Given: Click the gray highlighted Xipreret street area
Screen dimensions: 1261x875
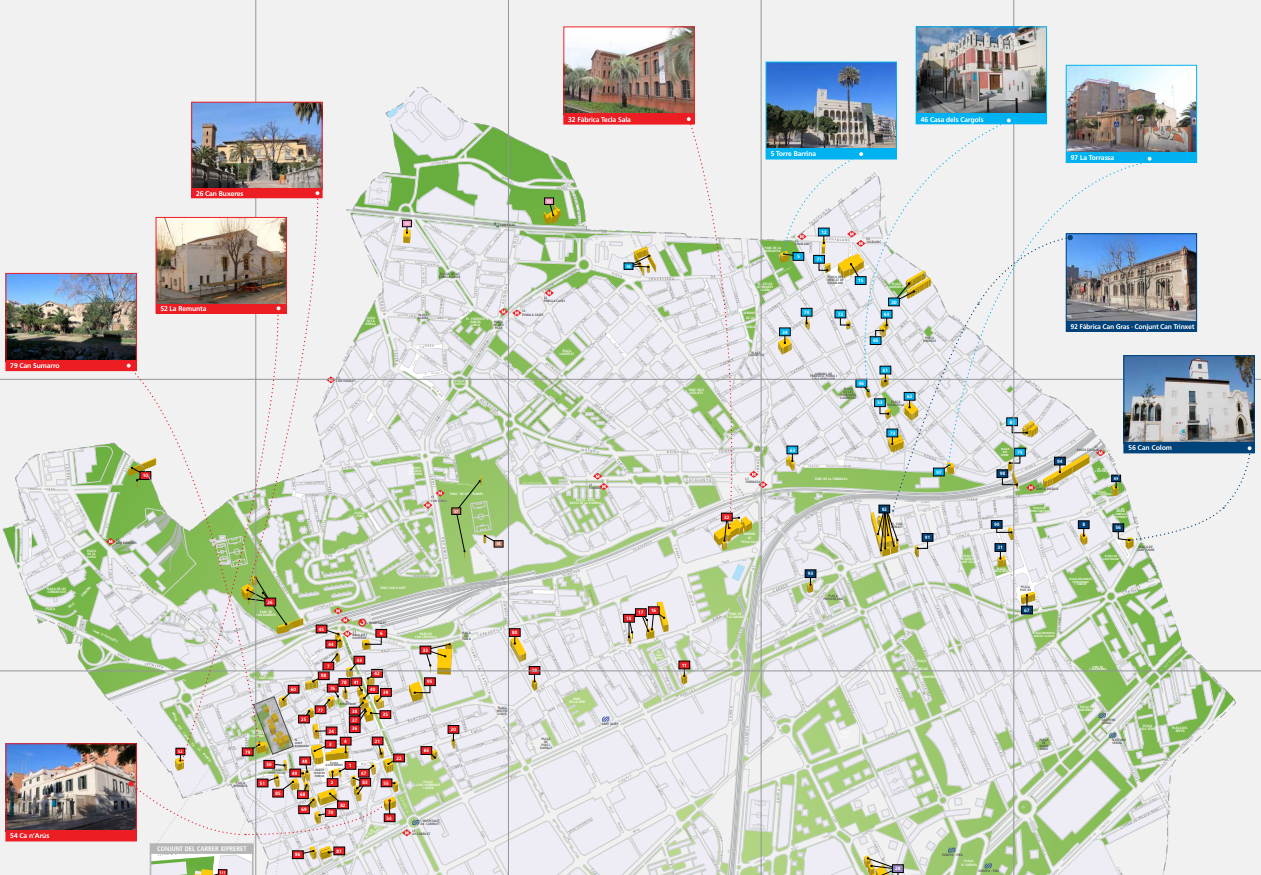Looking at the screenshot, I should 270,726.
